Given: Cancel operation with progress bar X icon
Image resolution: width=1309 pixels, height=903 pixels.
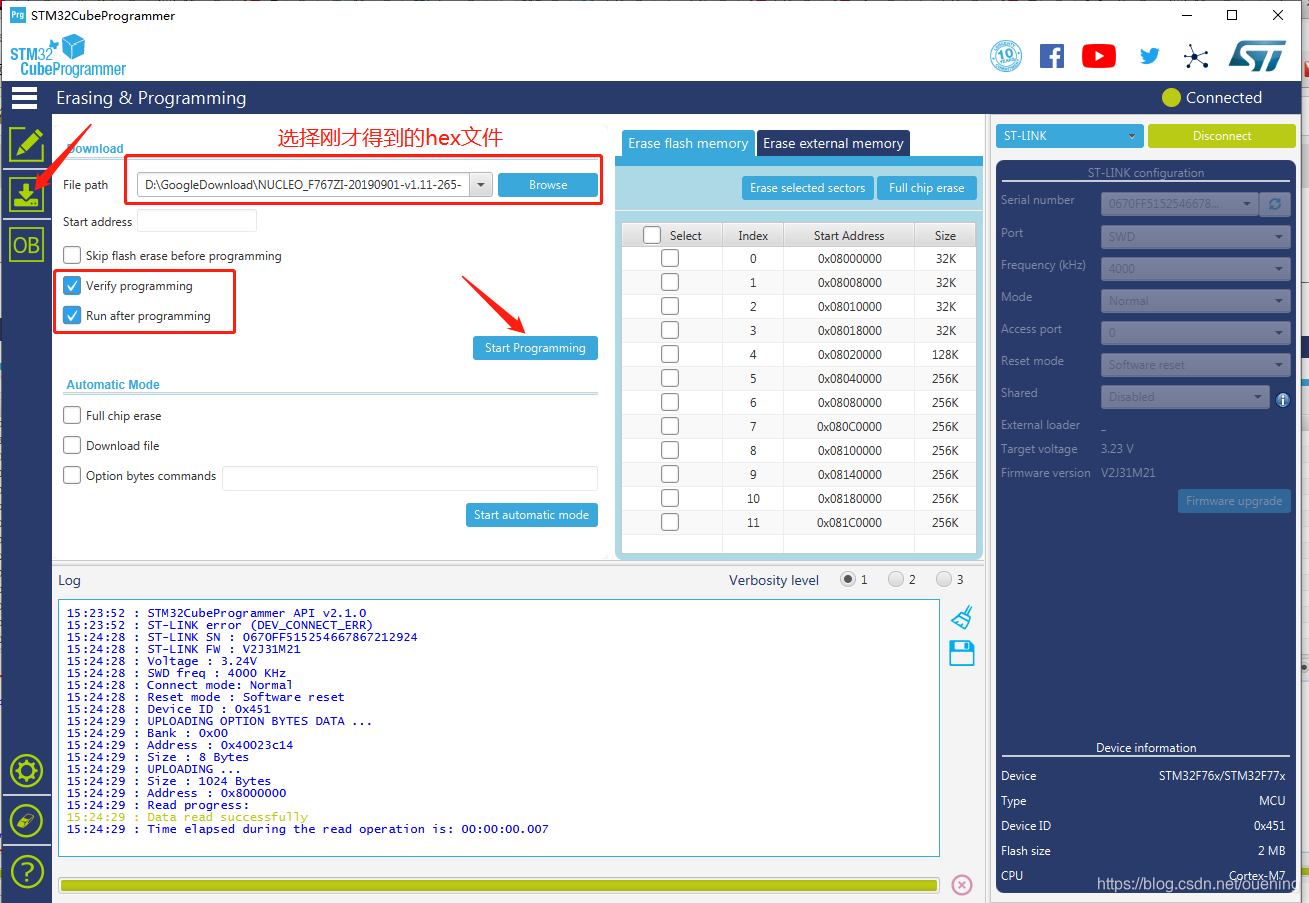Looking at the screenshot, I should (961, 884).
